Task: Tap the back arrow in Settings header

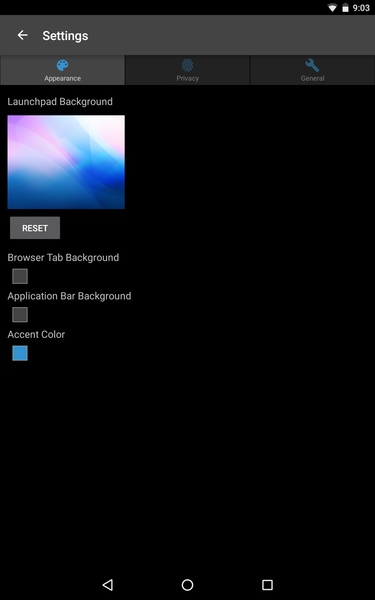Action: 23,35
